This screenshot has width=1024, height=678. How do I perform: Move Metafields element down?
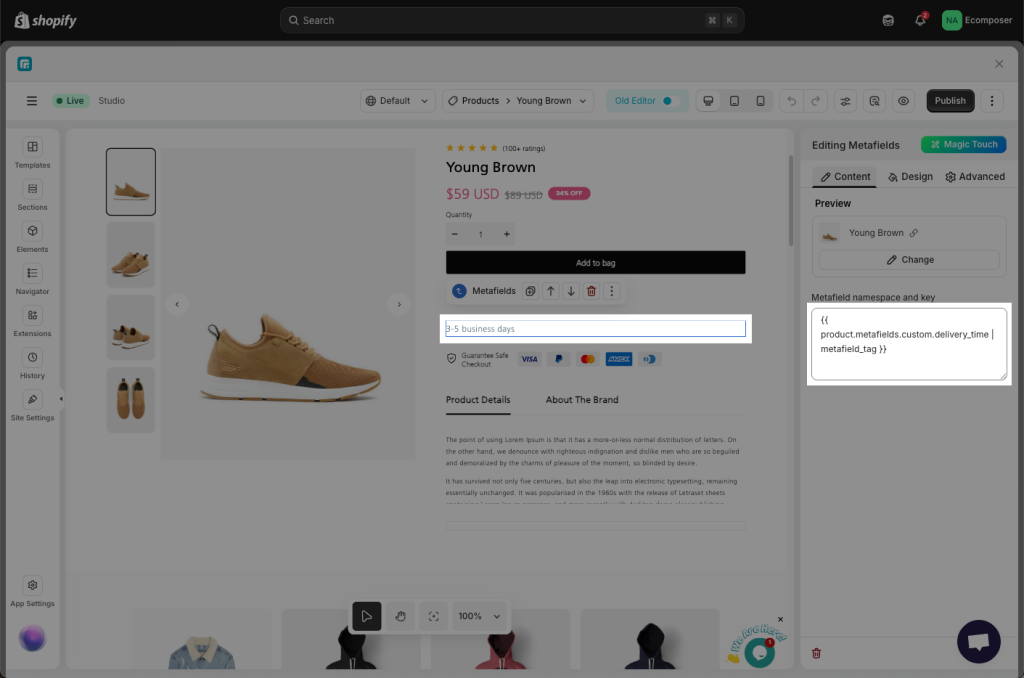(x=571, y=291)
